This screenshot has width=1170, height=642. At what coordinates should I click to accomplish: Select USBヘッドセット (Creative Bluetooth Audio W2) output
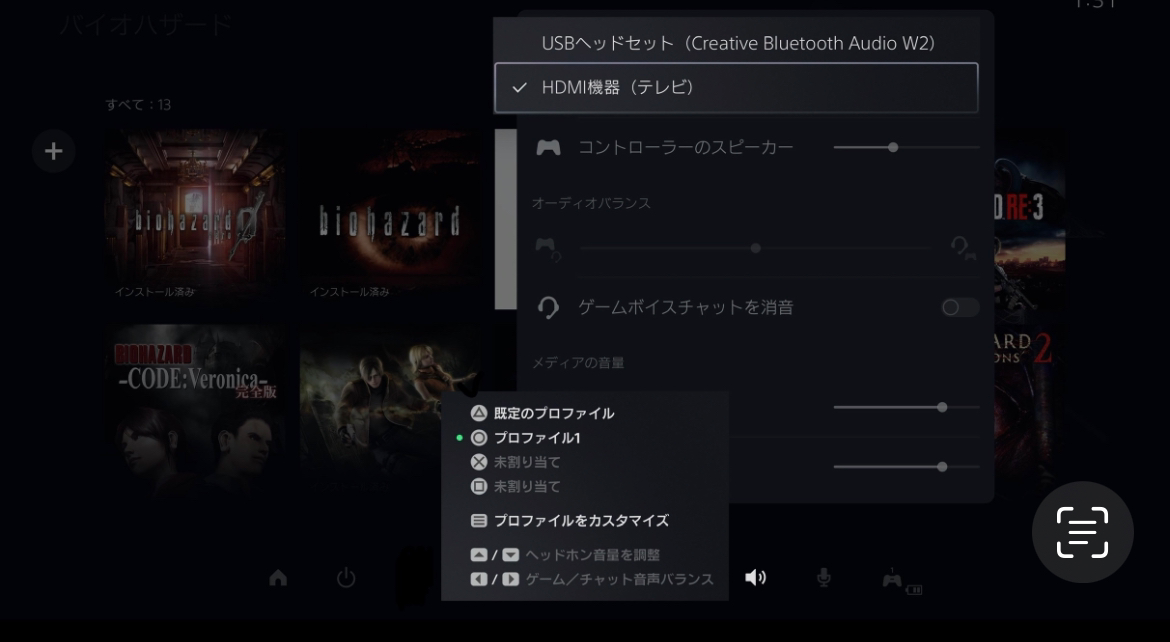(x=736, y=43)
